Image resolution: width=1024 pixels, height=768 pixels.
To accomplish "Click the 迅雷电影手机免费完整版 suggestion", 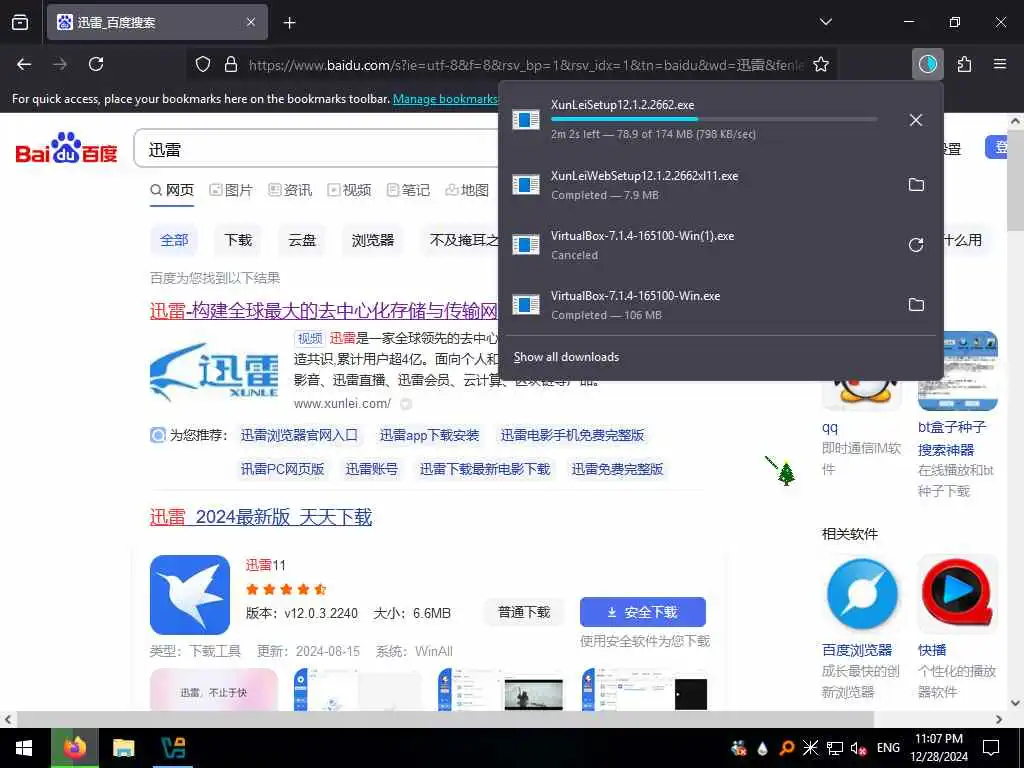I will pyautogui.click(x=572, y=435).
